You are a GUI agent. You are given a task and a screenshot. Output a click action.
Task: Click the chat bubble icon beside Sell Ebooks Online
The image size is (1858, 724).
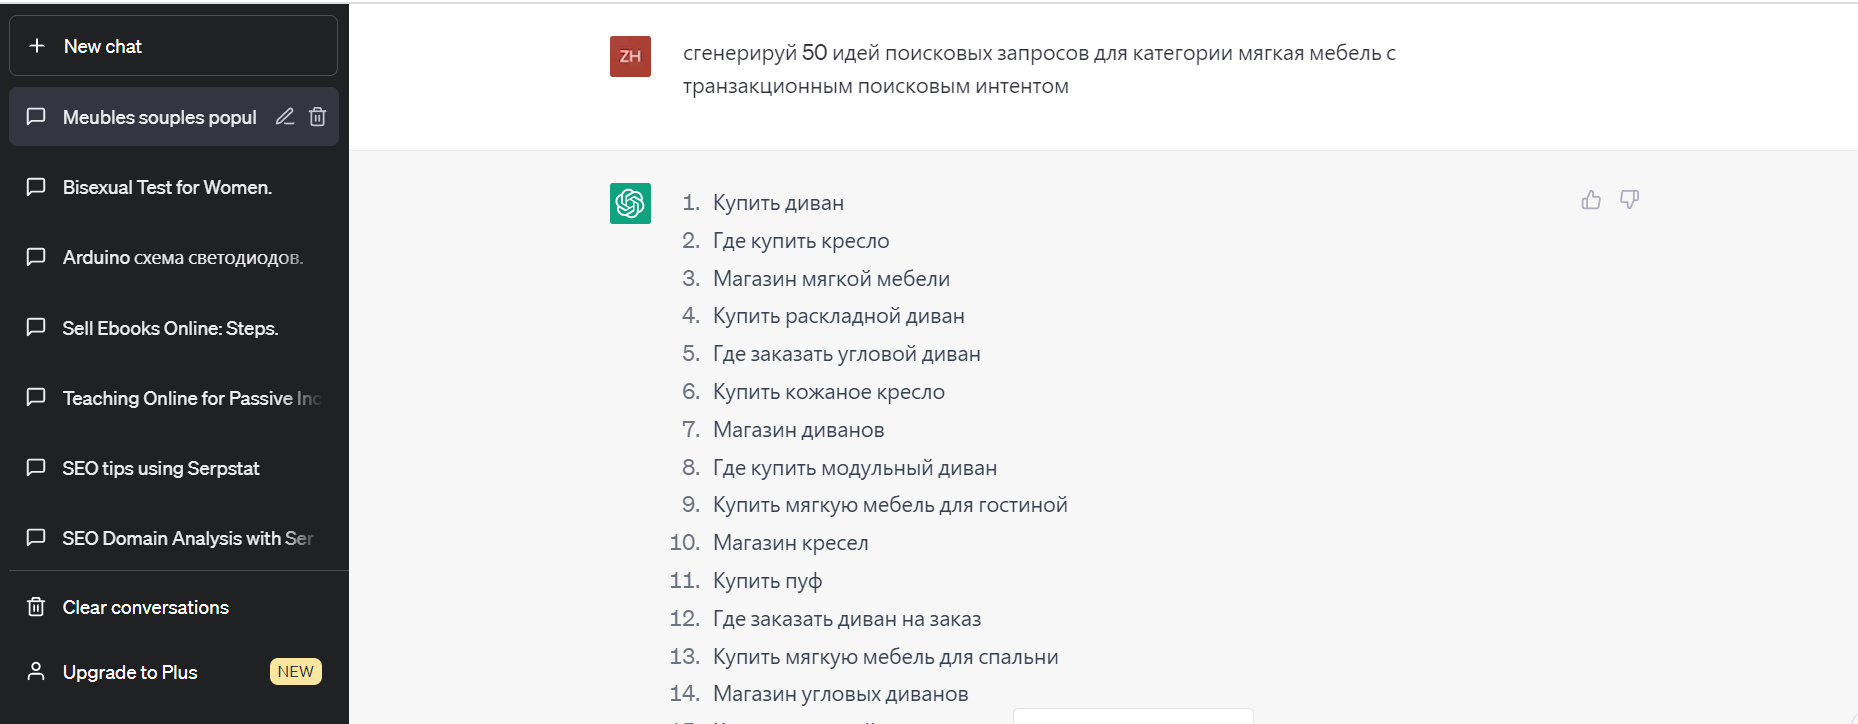[35, 327]
